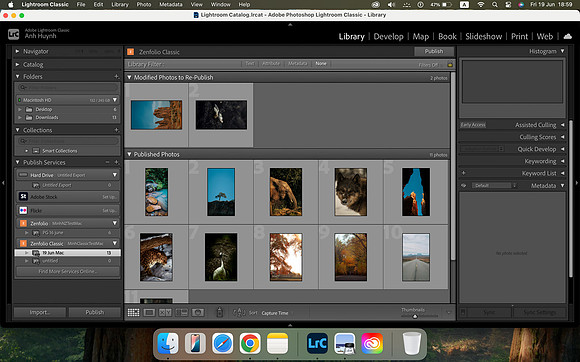Enable Text filter in Library Filter
The image size is (580, 362).
[250, 64]
